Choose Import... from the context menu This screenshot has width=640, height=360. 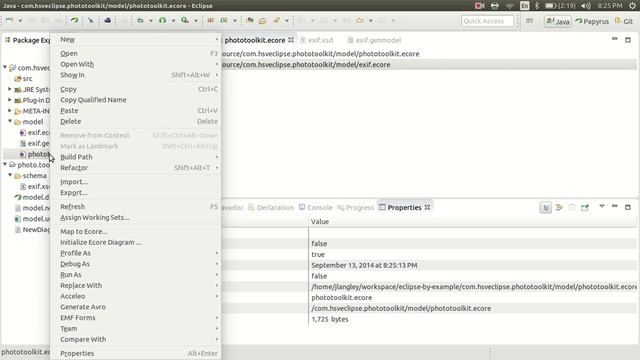tap(136, 182)
